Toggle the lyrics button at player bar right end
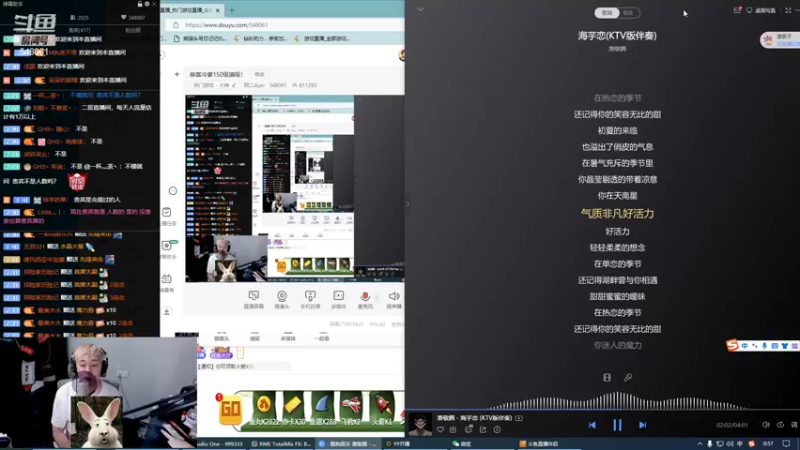Image resolution: width=800 pixels, height=450 pixels. point(794,425)
